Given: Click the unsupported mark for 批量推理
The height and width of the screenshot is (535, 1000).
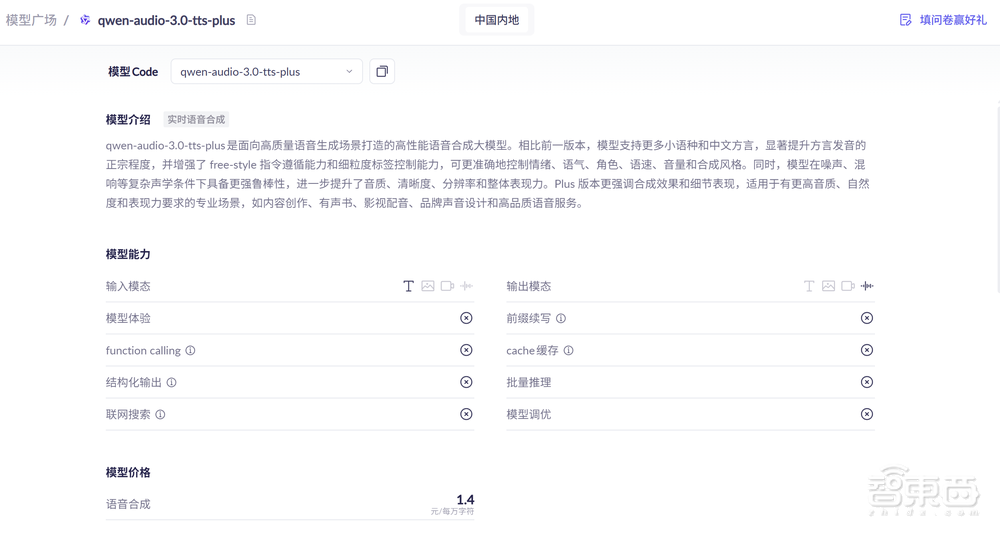Looking at the screenshot, I should coord(867,382).
